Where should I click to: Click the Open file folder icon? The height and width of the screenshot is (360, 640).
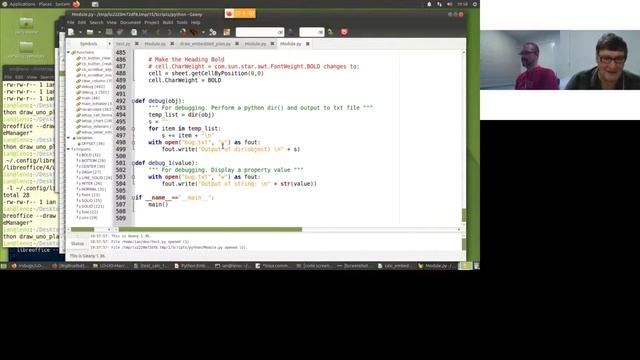tap(90, 32)
